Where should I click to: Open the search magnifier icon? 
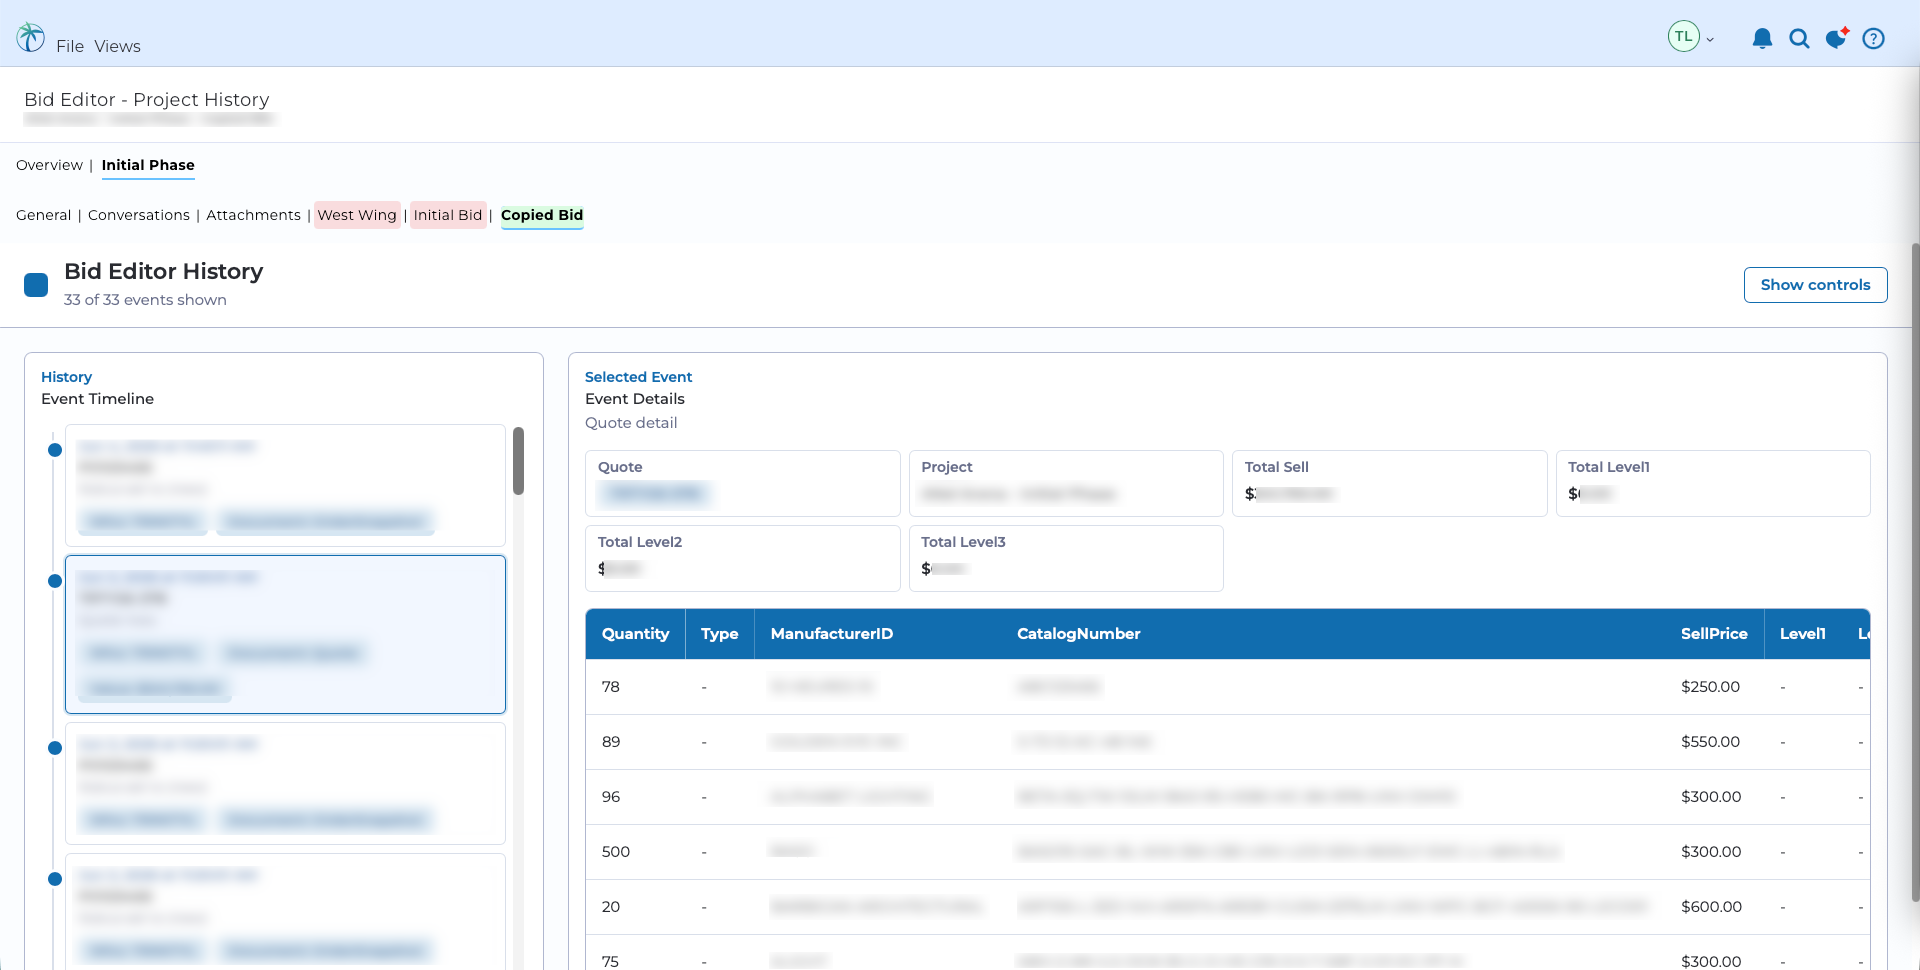click(x=1799, y=39)
